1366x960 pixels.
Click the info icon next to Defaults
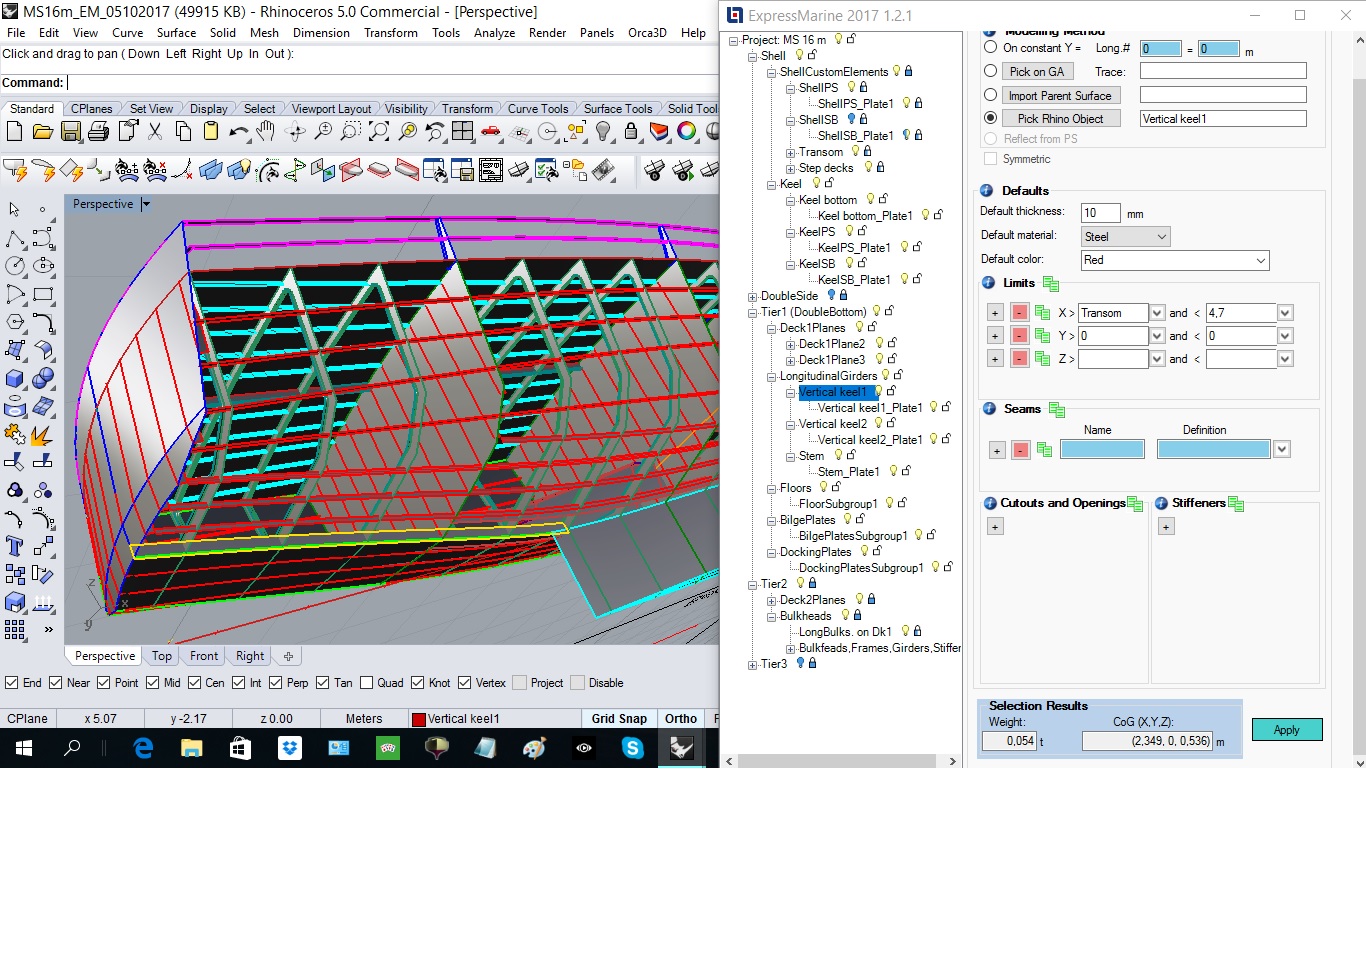(987, 191)
